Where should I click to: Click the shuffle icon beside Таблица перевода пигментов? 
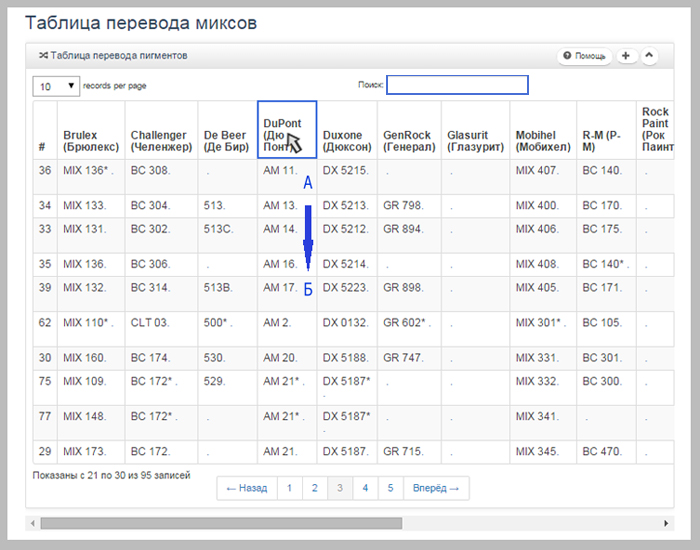point(43,55)
